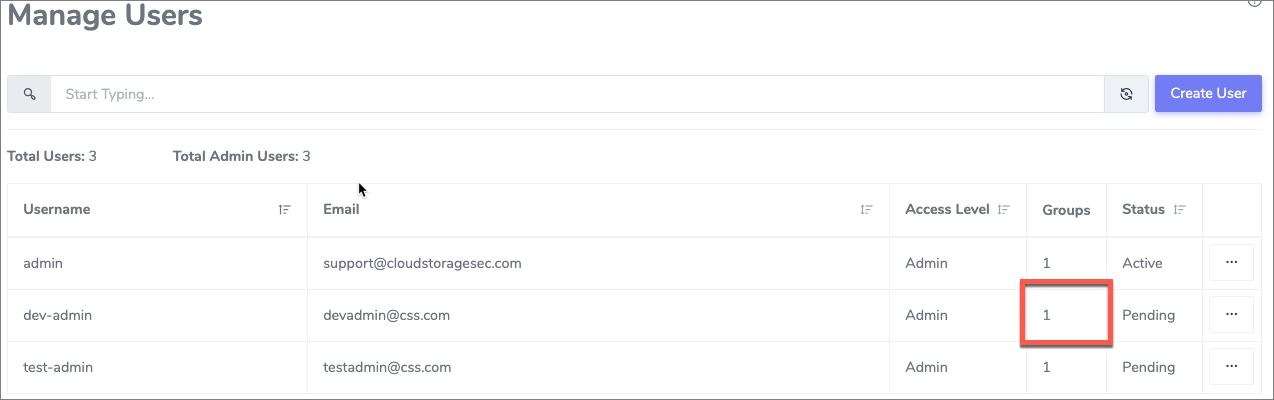Sort by Email column icon
Viewport: 1274px width, 400px height.
click(x=867, y=210)
